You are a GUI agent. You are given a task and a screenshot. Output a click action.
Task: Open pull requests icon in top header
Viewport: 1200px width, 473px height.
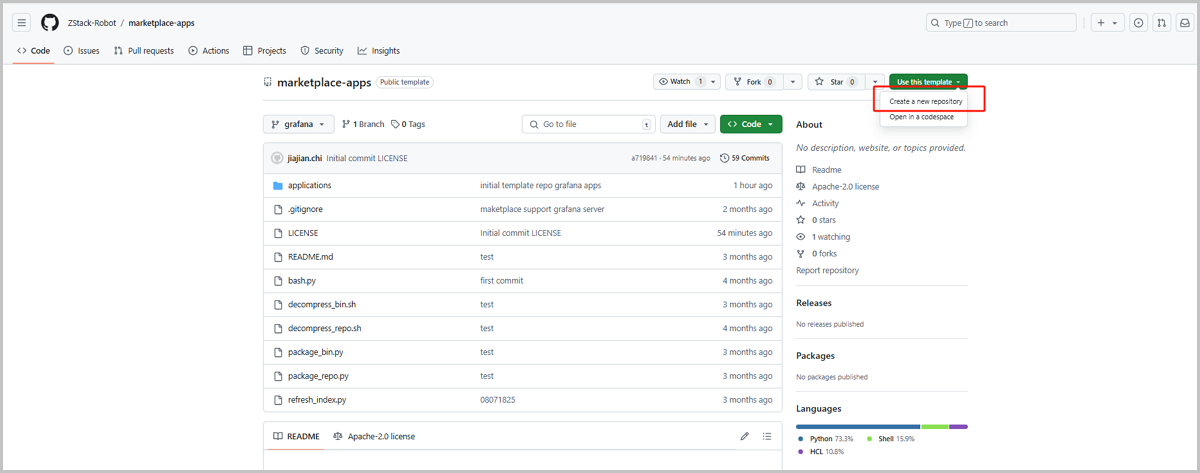(1161, 22)
